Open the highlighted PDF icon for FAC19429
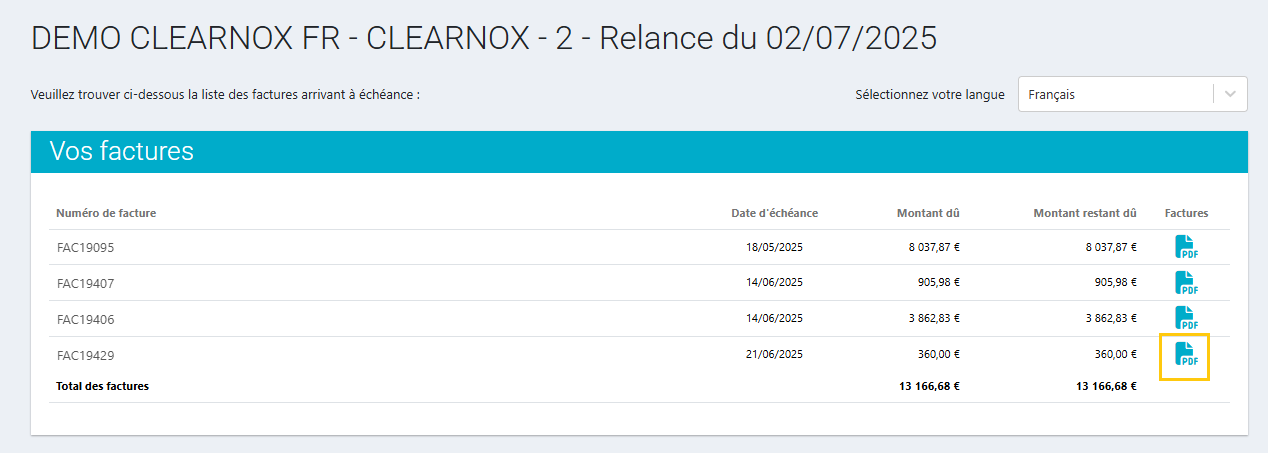The image size is (1268, 453). click(x=1185, y=355)
